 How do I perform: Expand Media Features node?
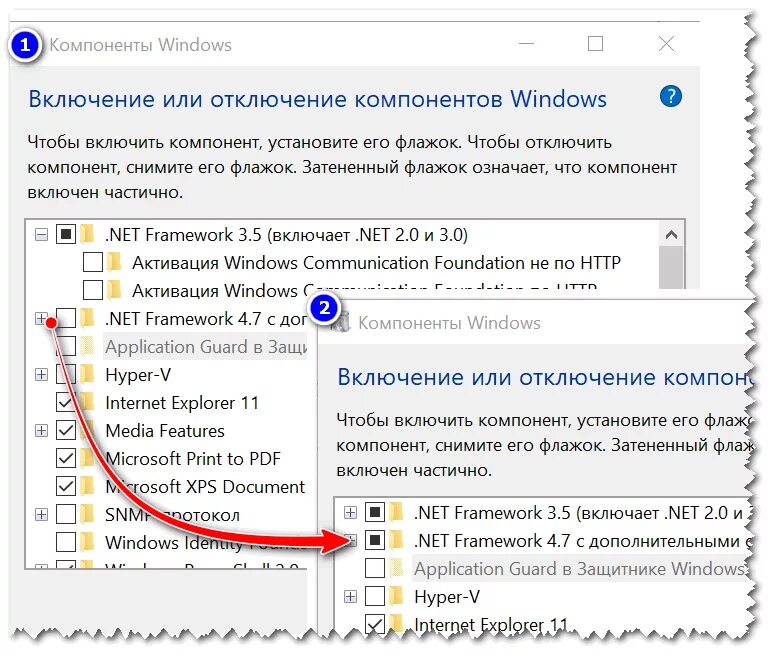pyautogui.click(x=41, y=431)
